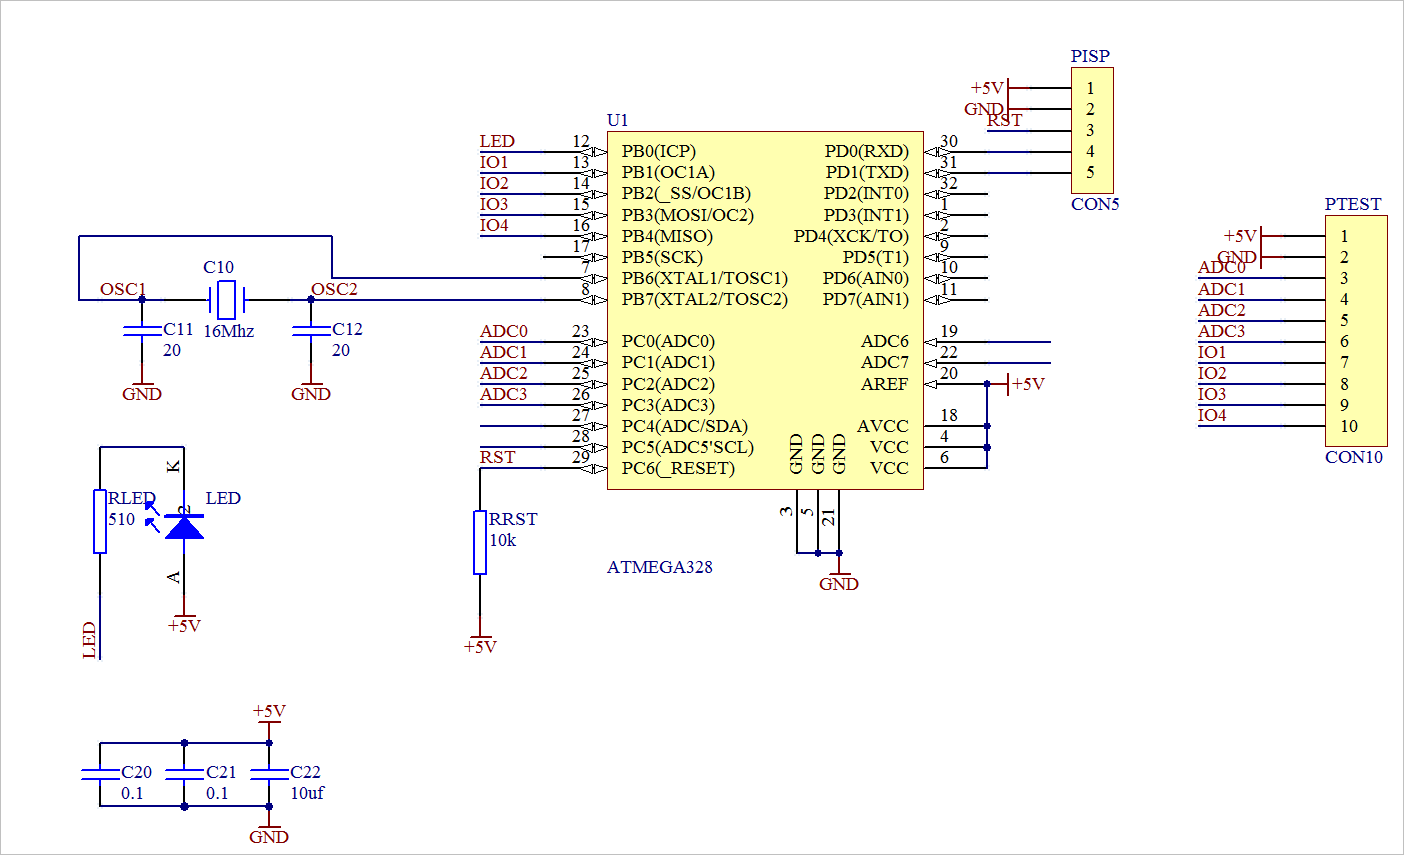Select the C20 capacitor symbol
The height and width of the screenshot is (855, 1404).
(x=100, y=774)
